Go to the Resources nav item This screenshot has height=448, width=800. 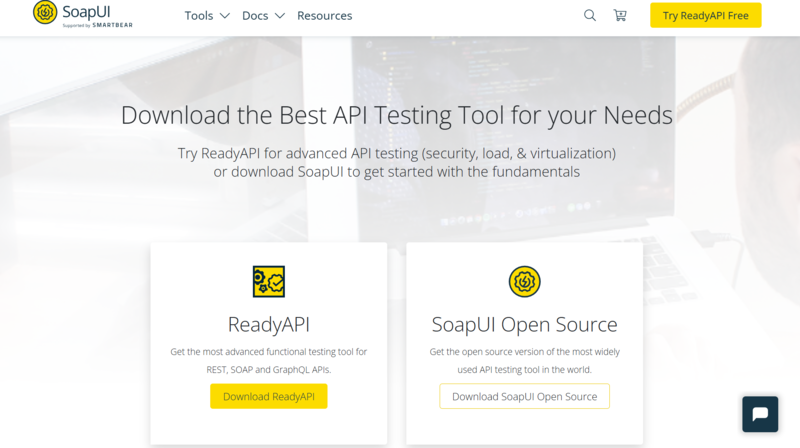pos(324,16)
